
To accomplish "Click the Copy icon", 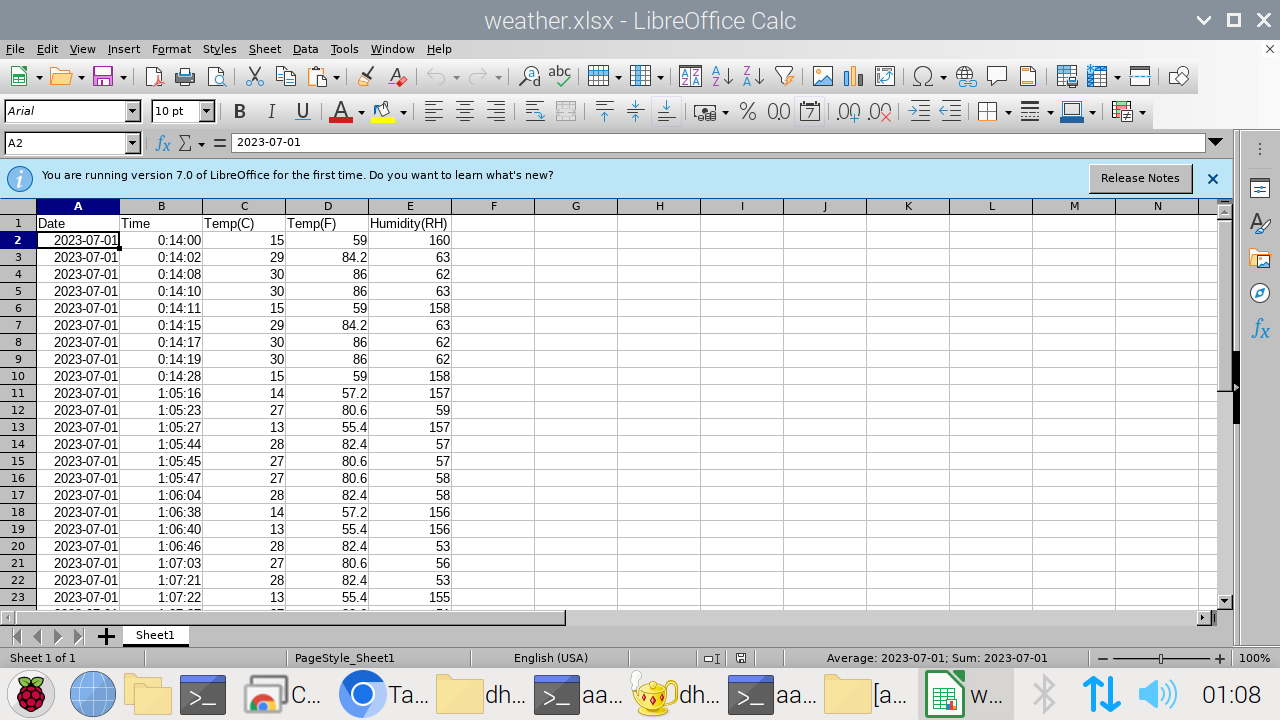I will click(x=285, y=77).
